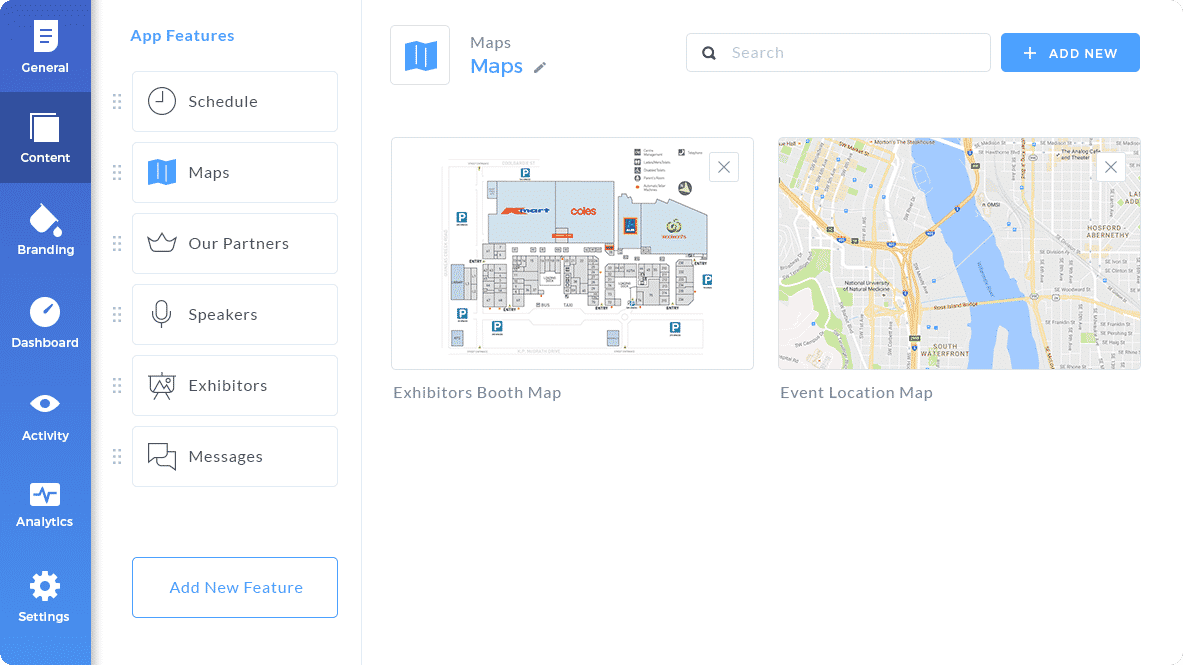Click the App Features heading

(x=182, y=35)
